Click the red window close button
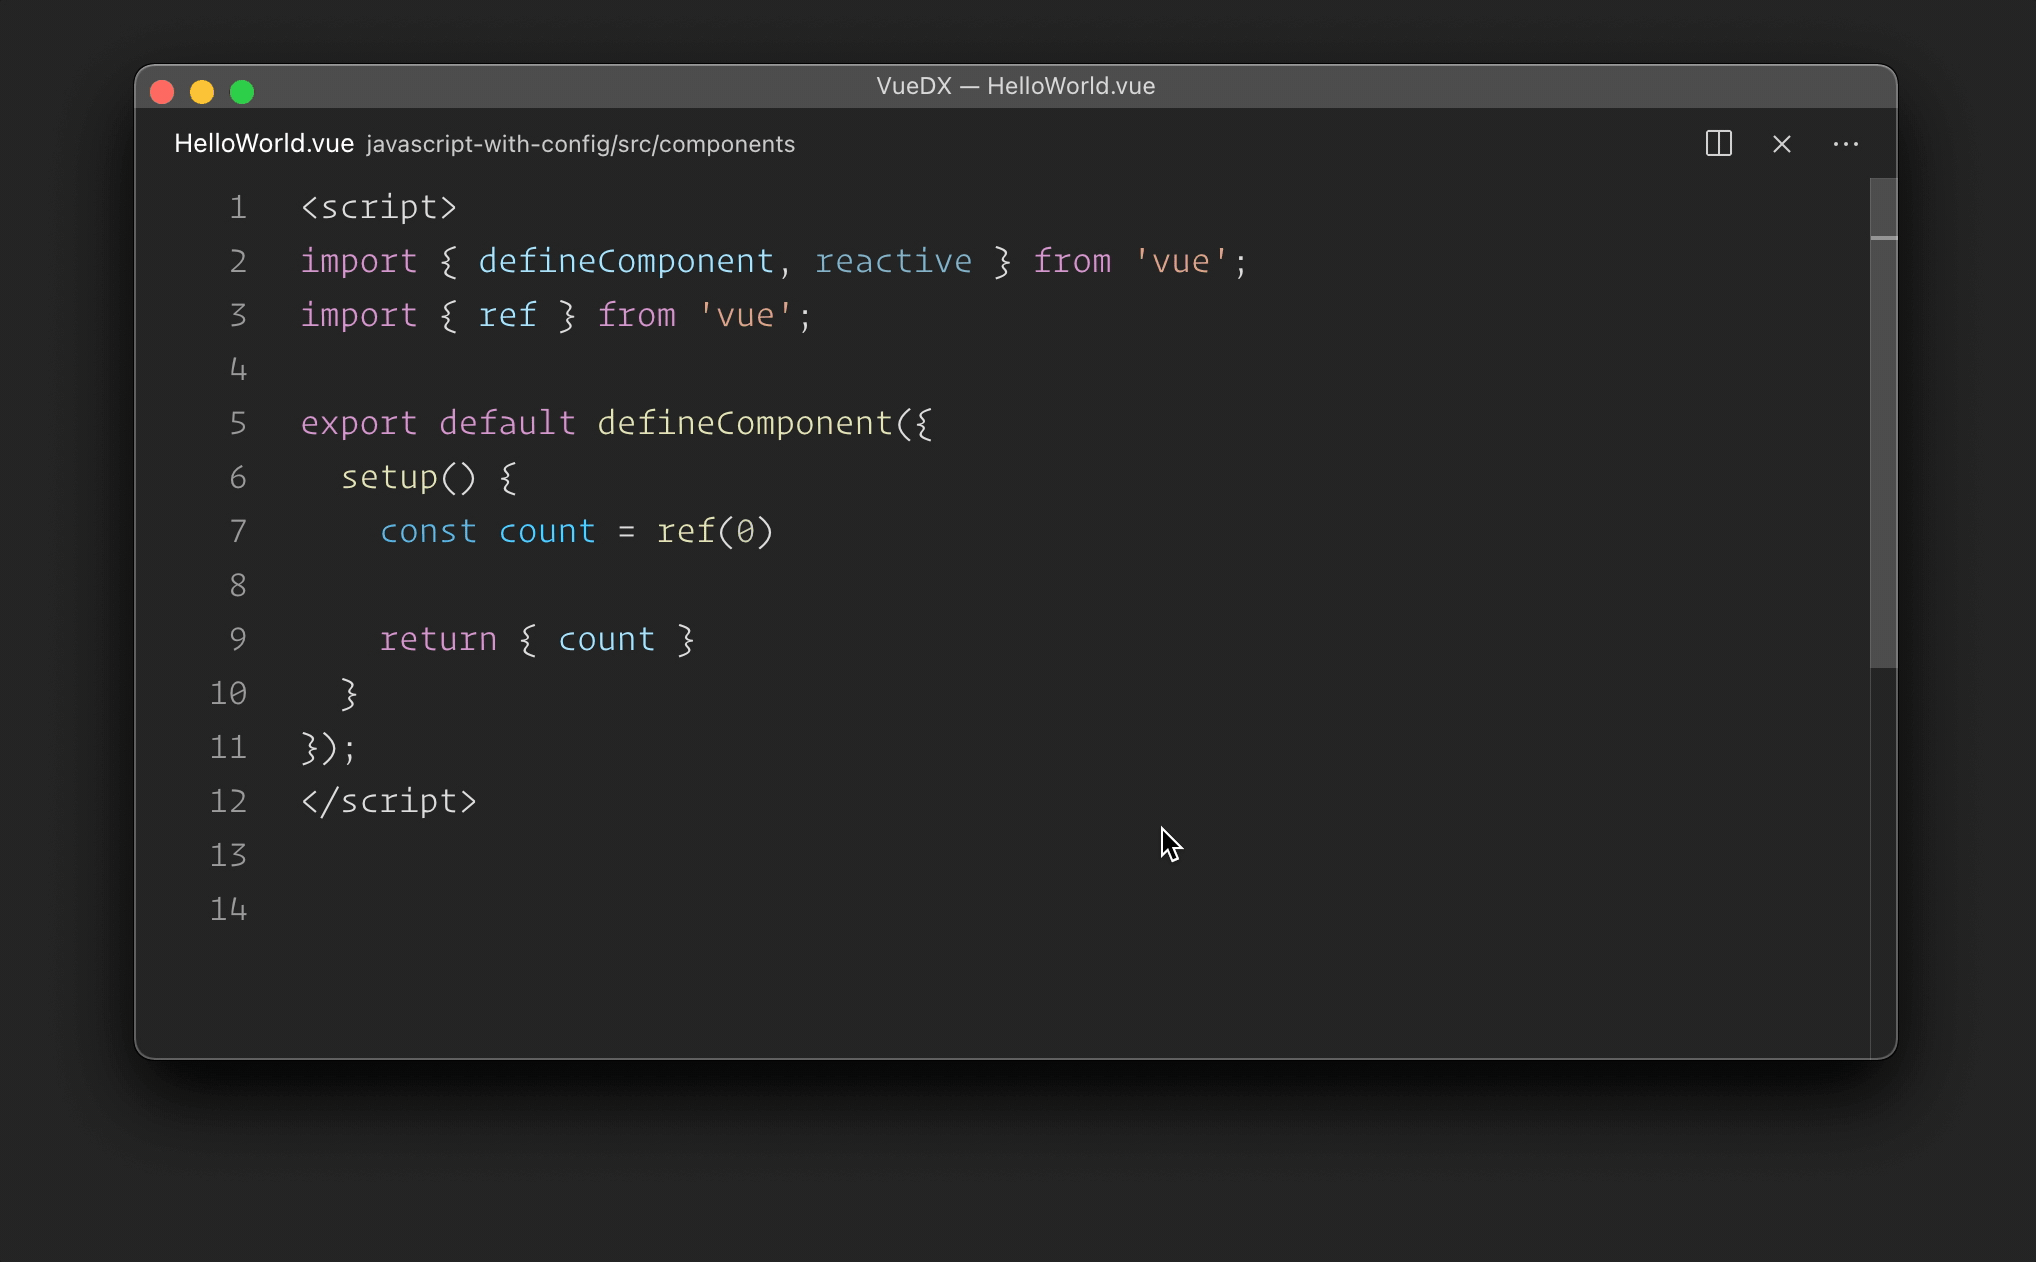The height and width of the screenshot is (1262, 2036). 162,92
